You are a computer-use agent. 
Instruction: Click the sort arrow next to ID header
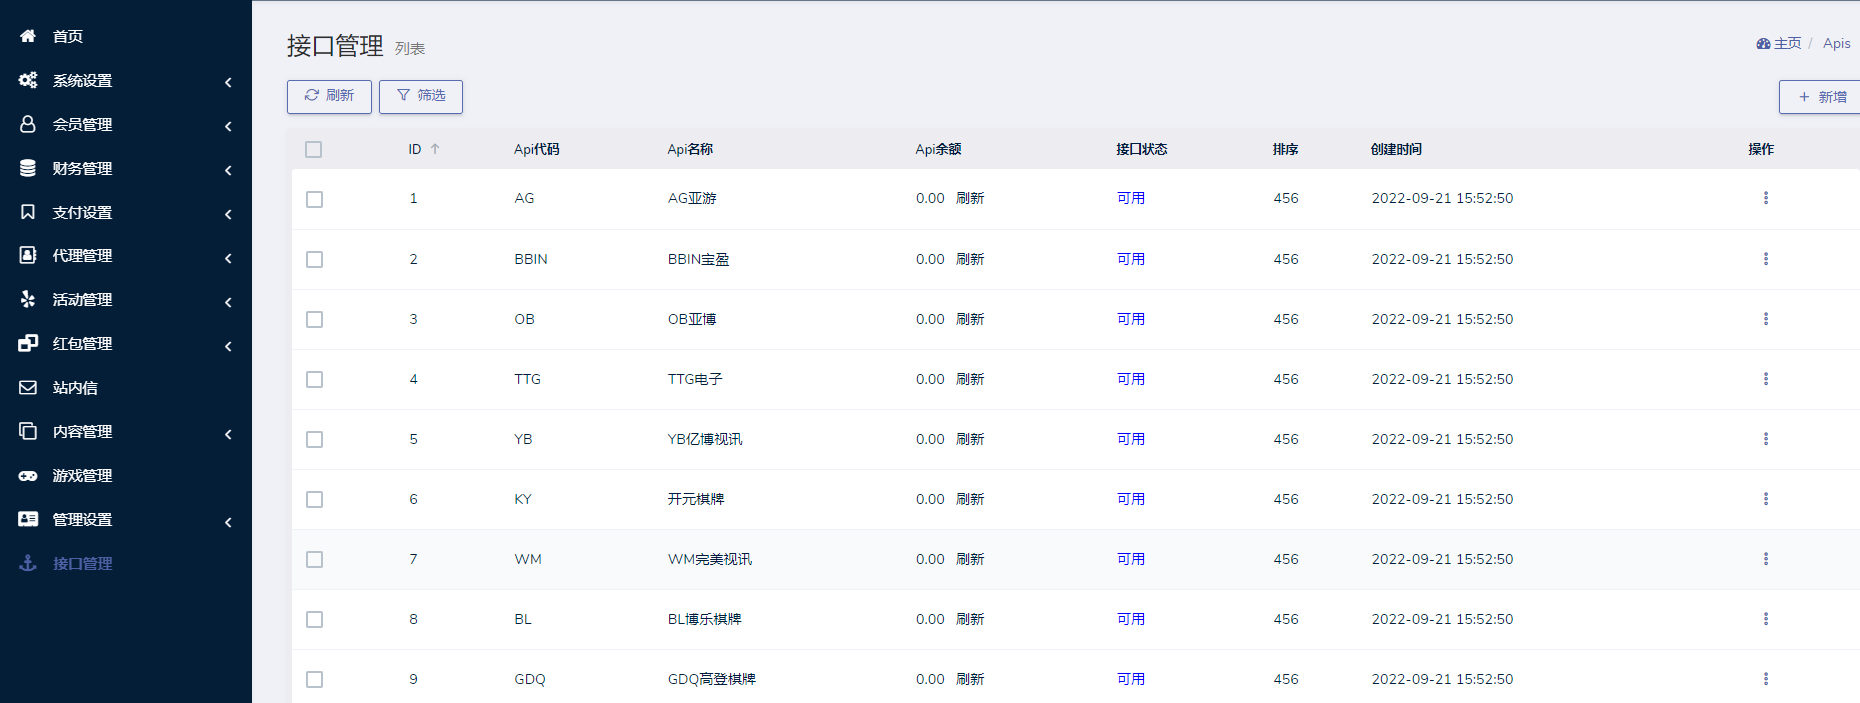pos(435,149)
